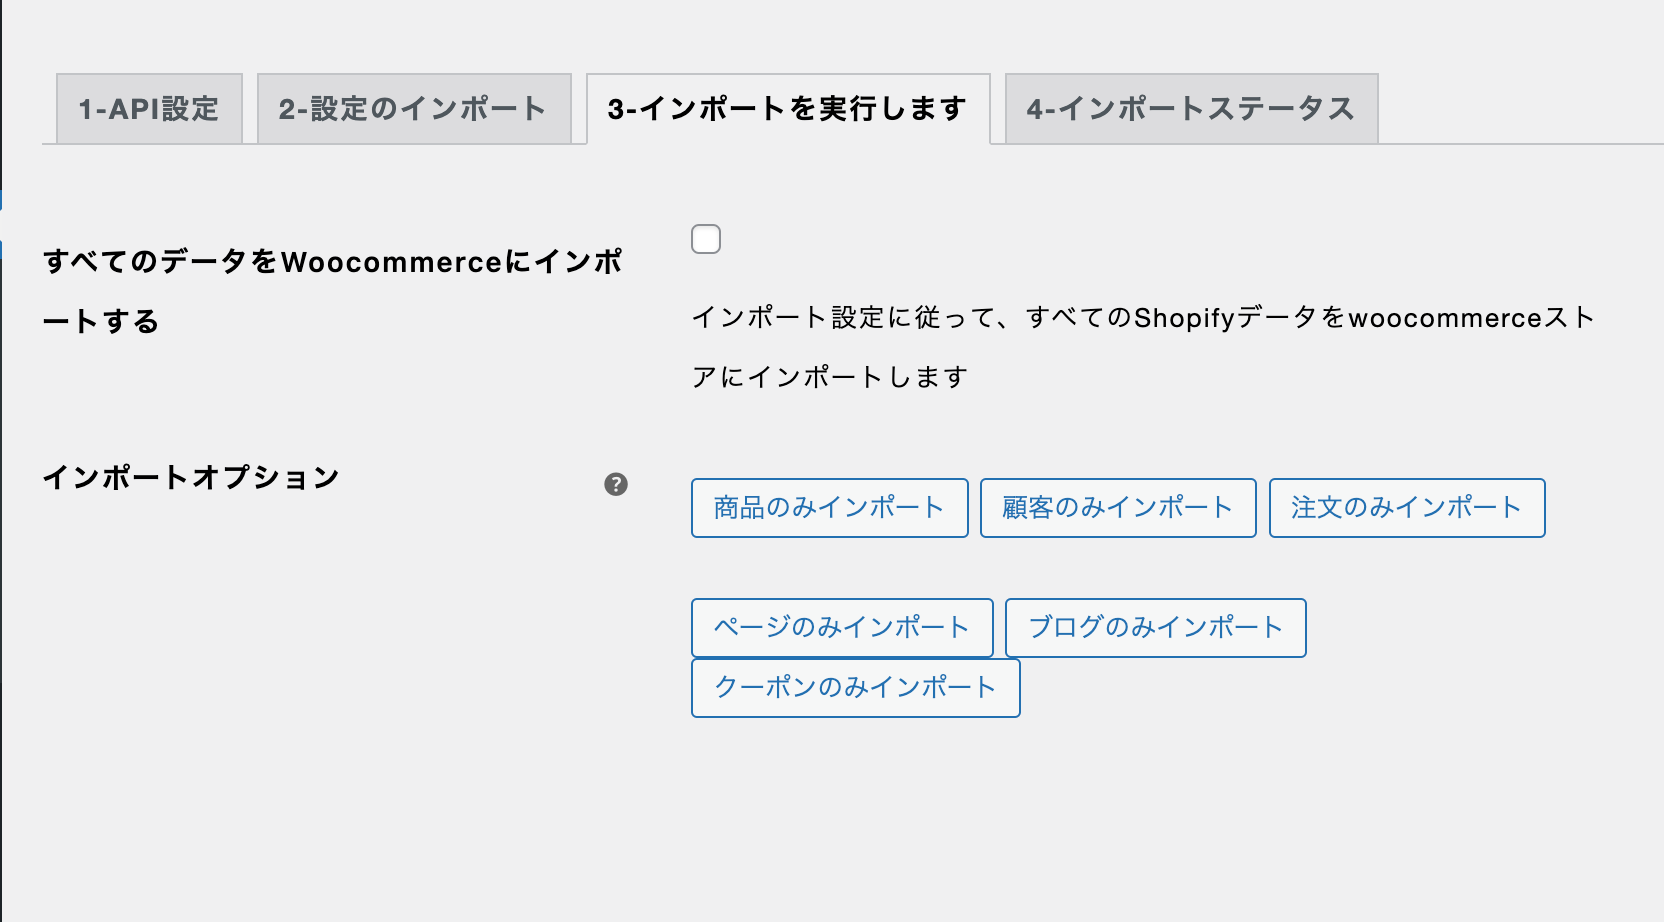
Task: Click the すべてのデータをWoocommerceにインポートする label
Action: 332,291
